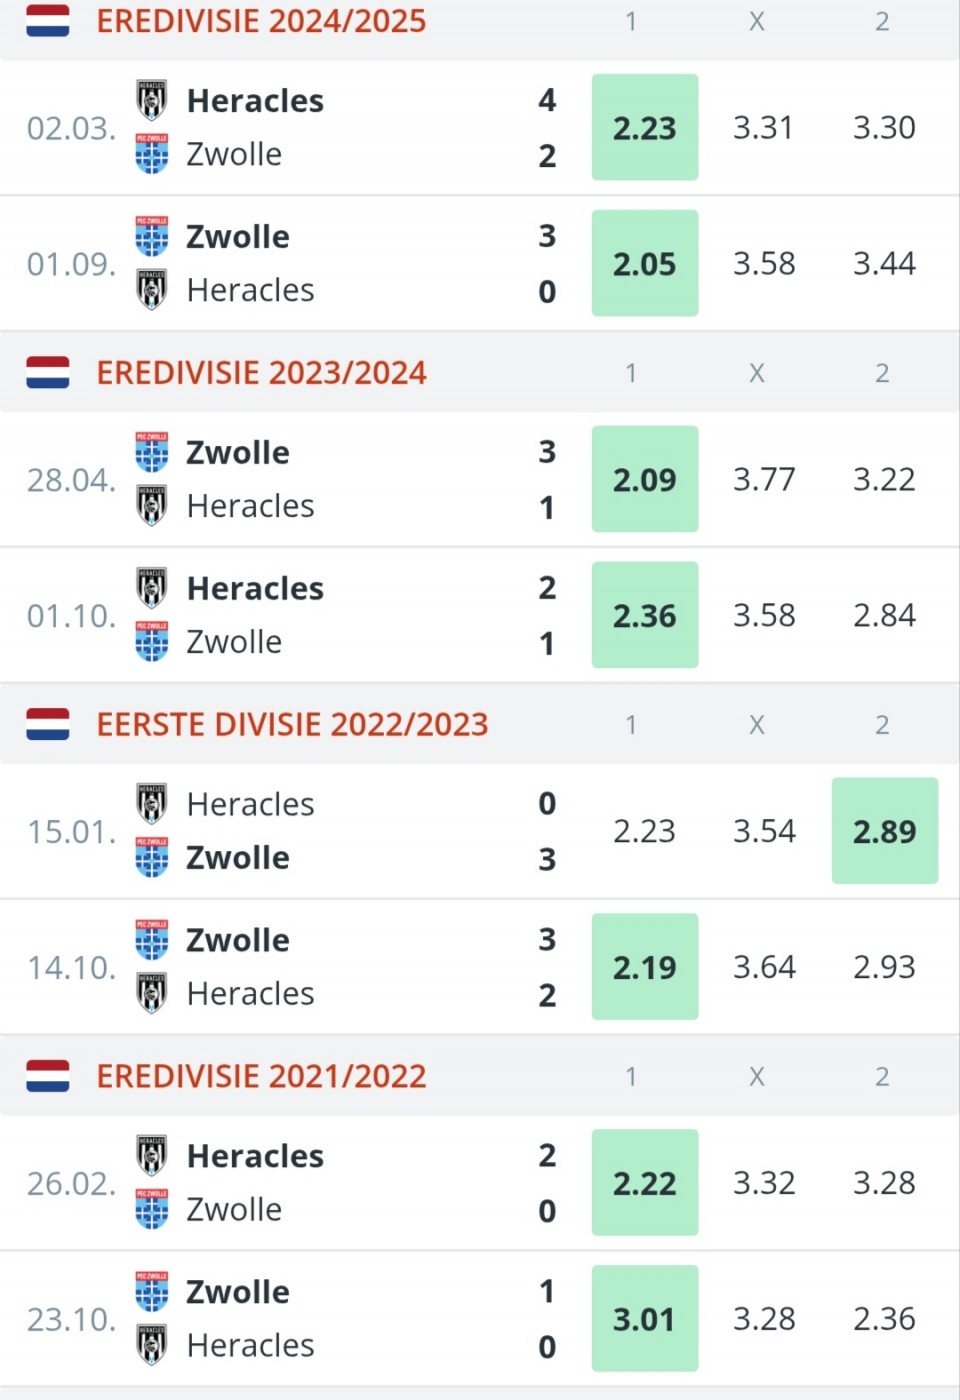Select away odds 3.44 for 01.09. match
The image size is (960, 1400).
[885, 264]
